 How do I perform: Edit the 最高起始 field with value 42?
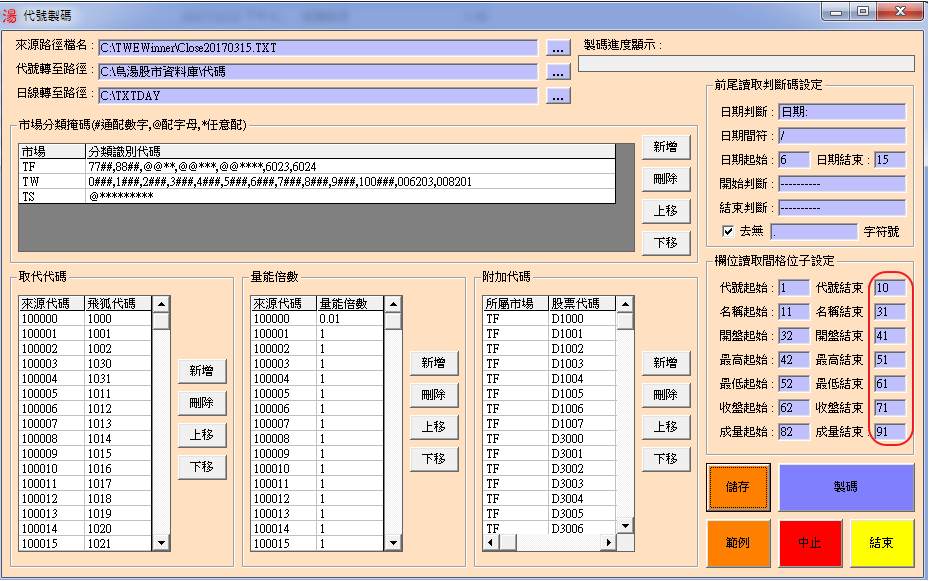(x=794, y=360)
